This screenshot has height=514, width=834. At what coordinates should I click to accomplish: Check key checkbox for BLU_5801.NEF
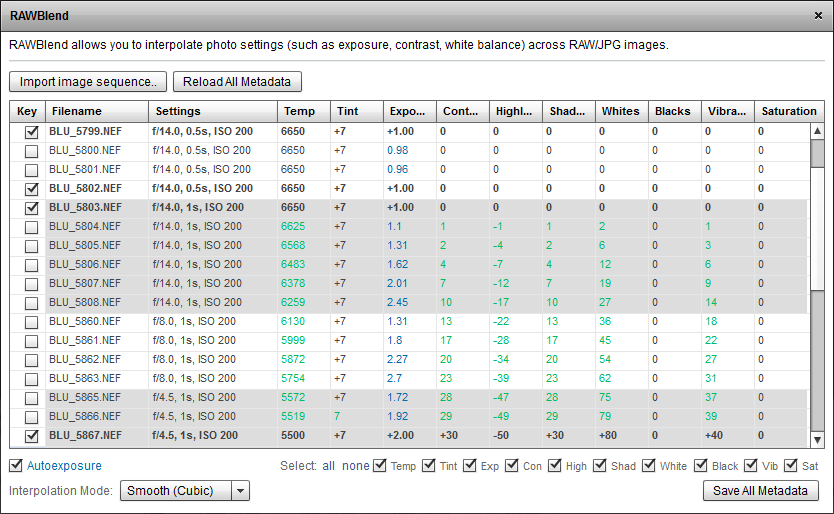[x=31, y=170]
